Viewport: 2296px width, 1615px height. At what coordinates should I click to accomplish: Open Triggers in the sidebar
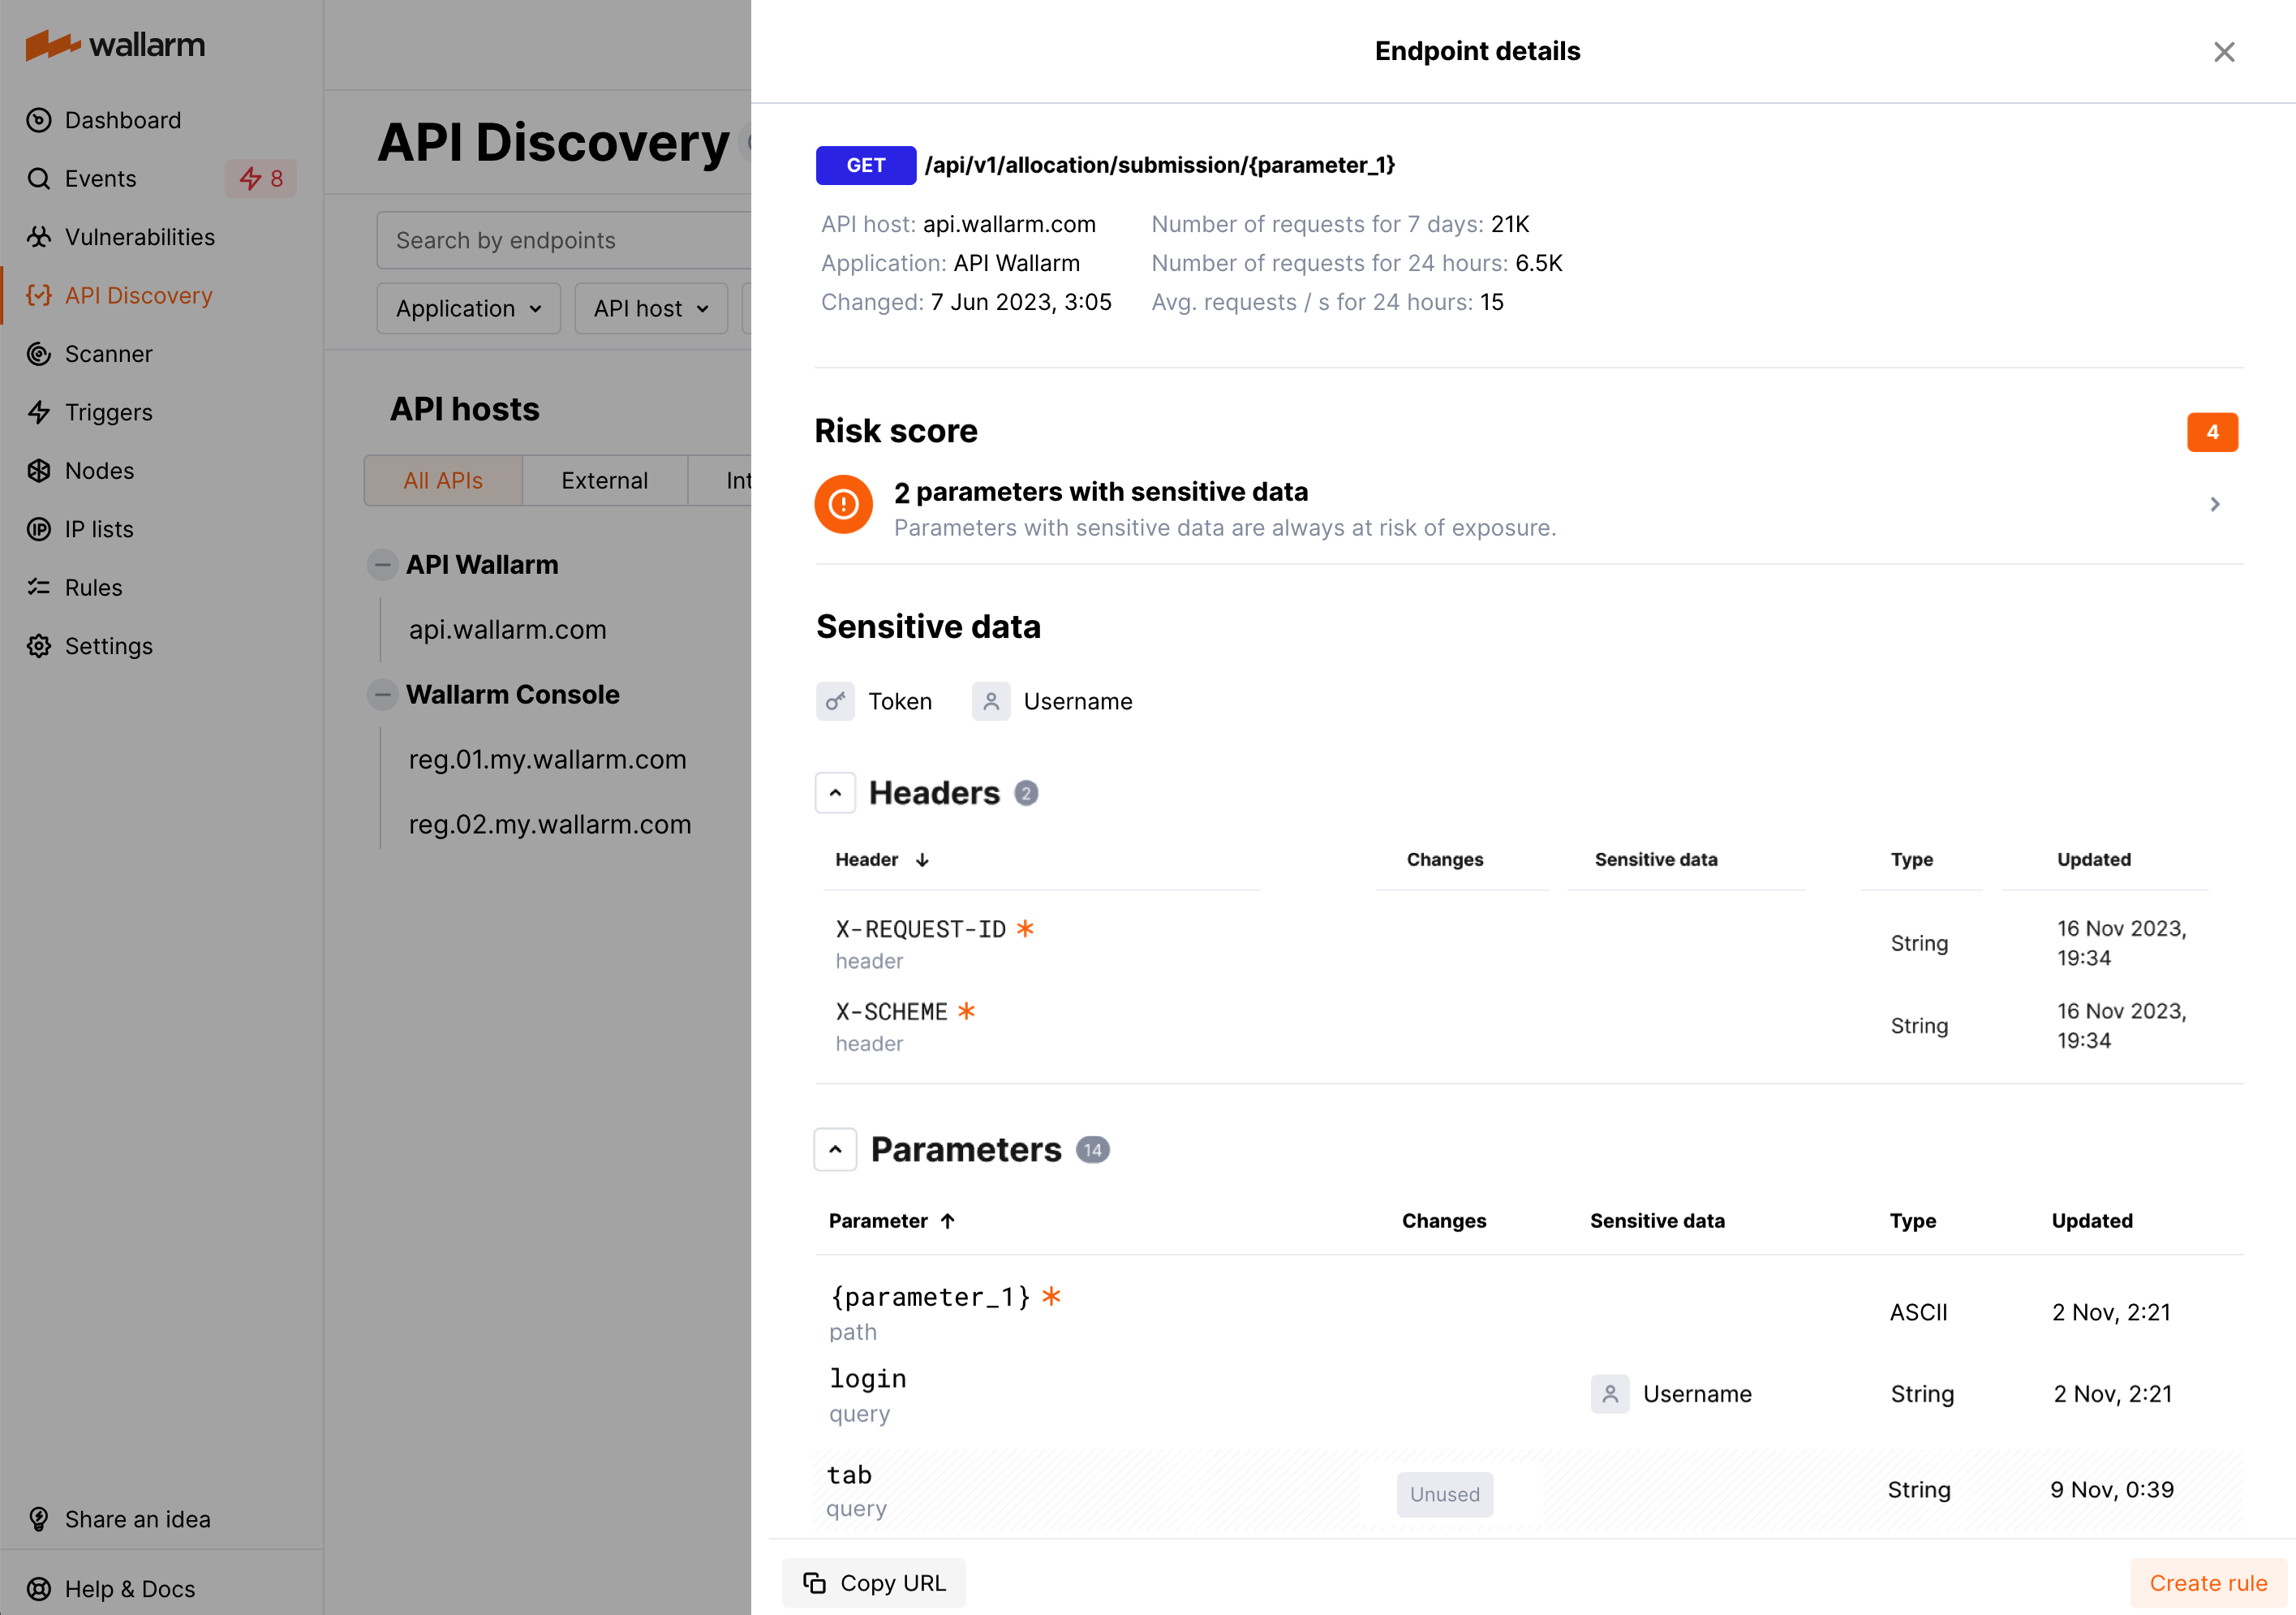pyautogui.click(x=108, y=412)
